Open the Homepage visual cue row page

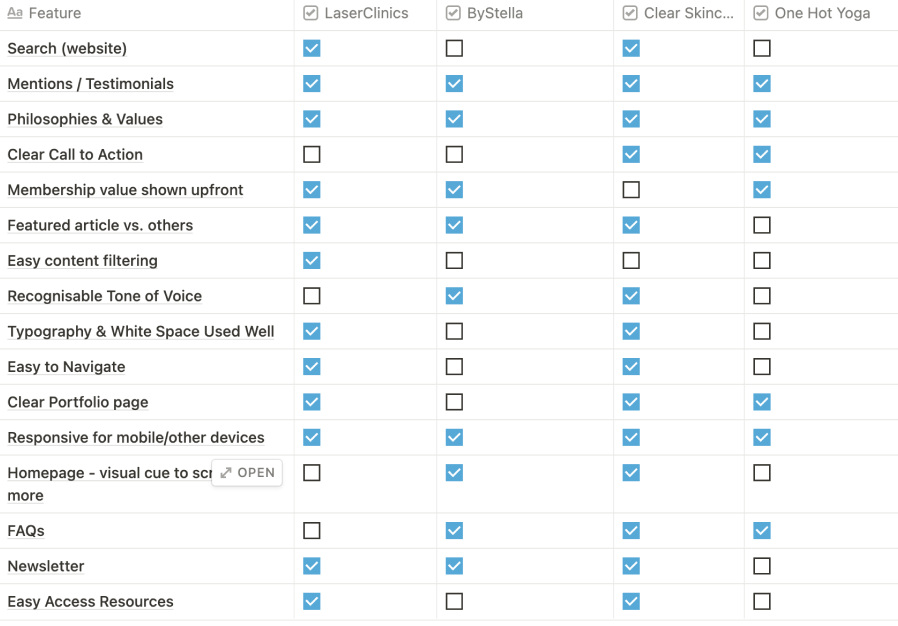coord(247,473)
